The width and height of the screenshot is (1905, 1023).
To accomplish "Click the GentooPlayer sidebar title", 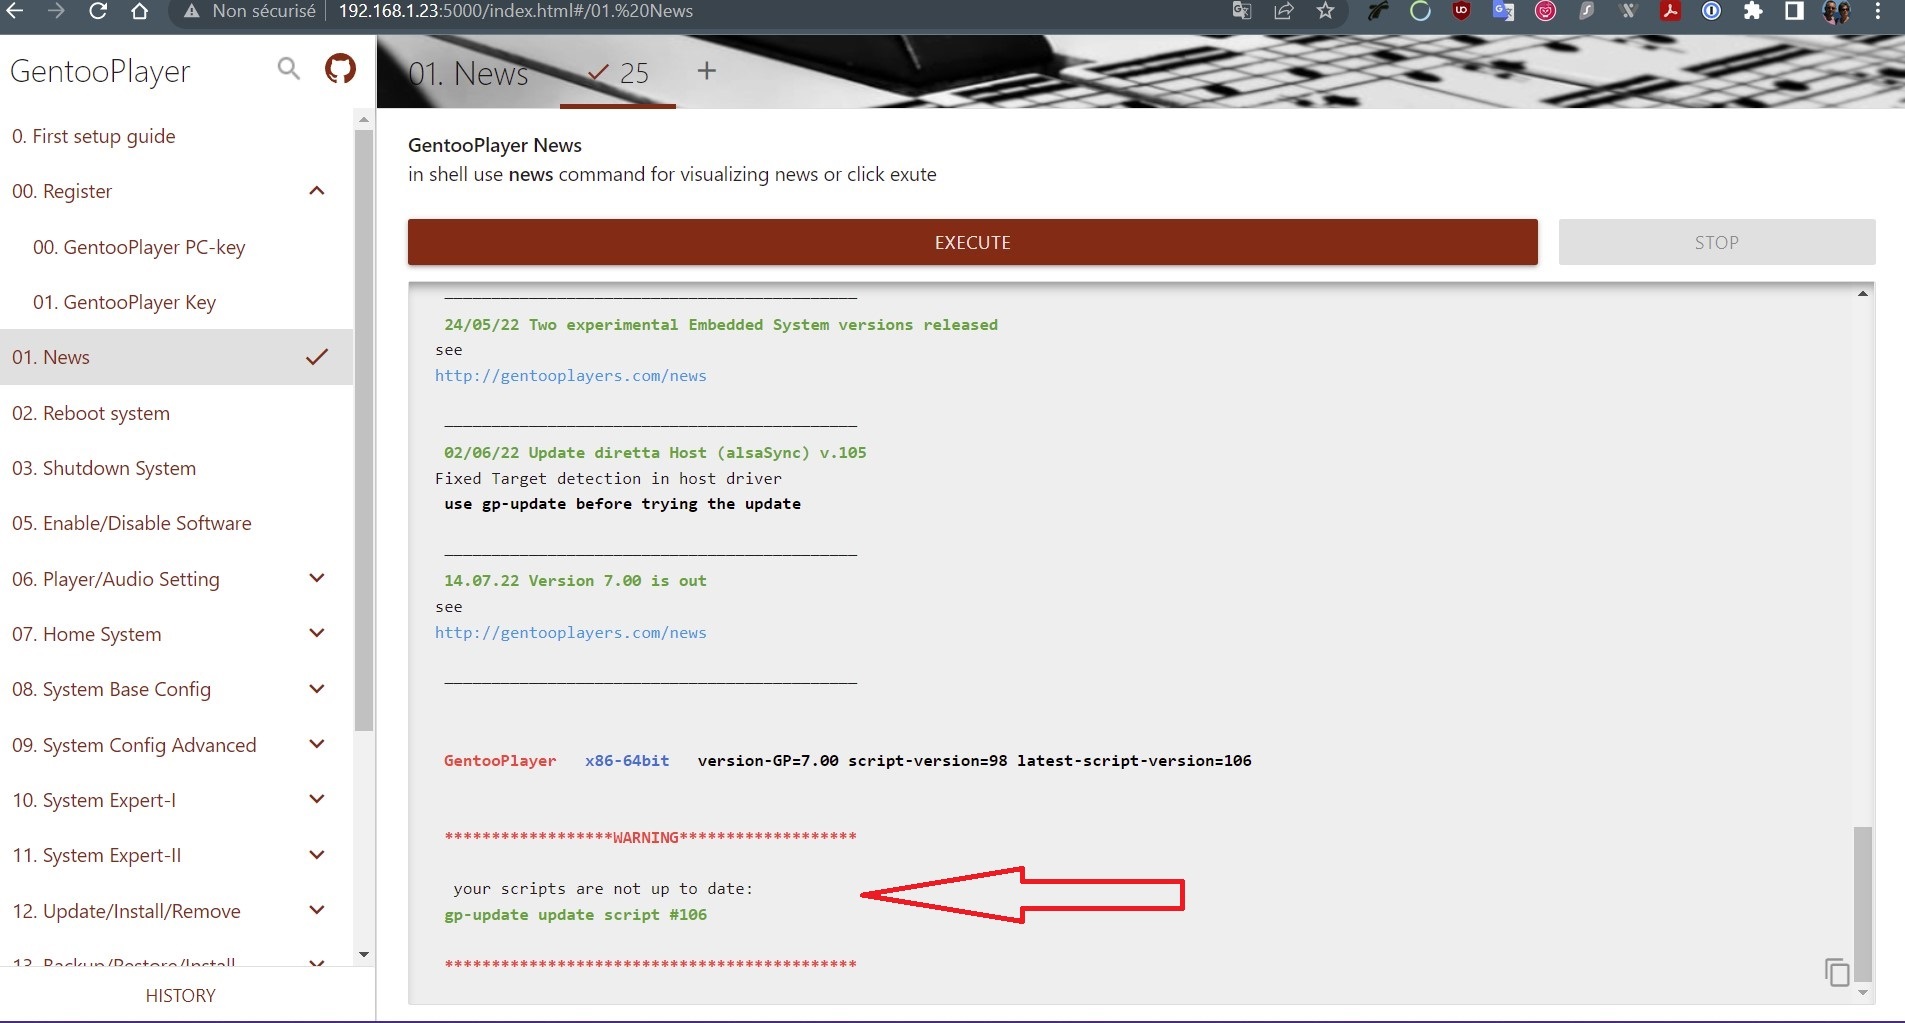I will coord(100,71).
